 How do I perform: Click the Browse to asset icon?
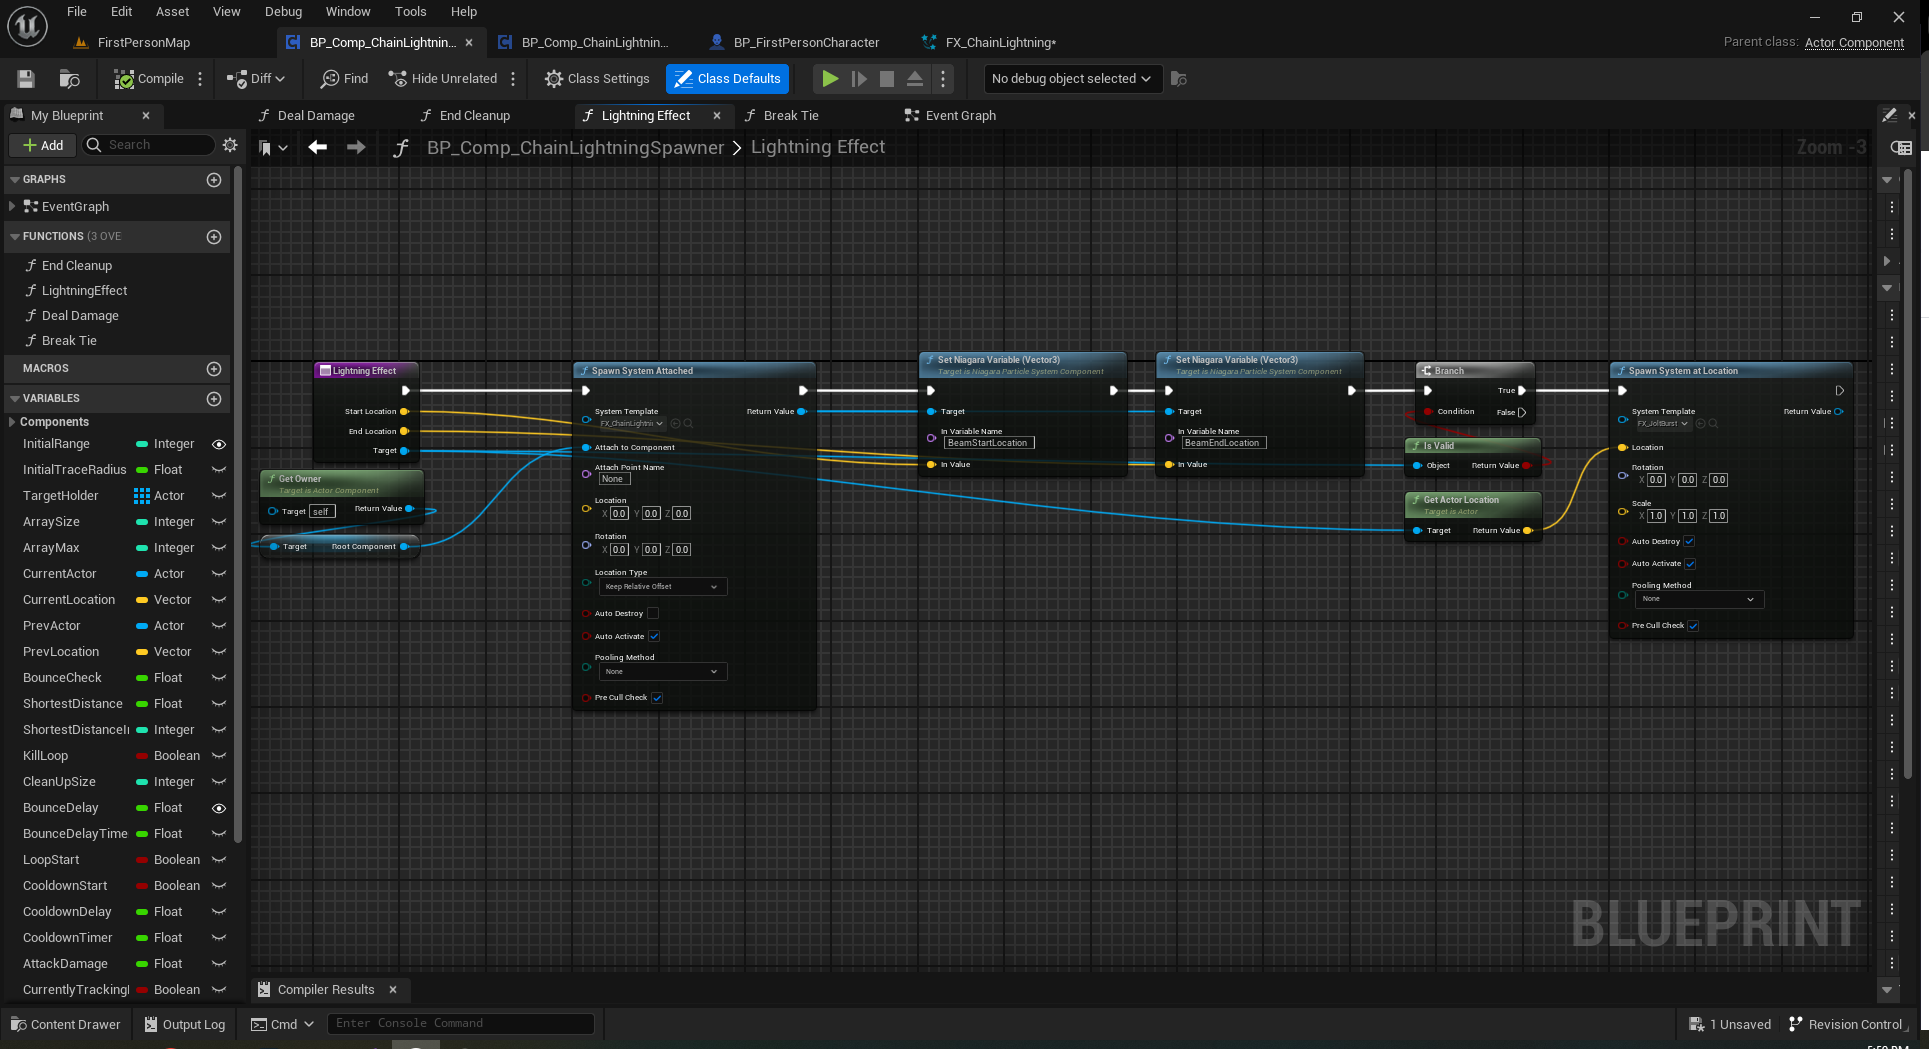69,79
